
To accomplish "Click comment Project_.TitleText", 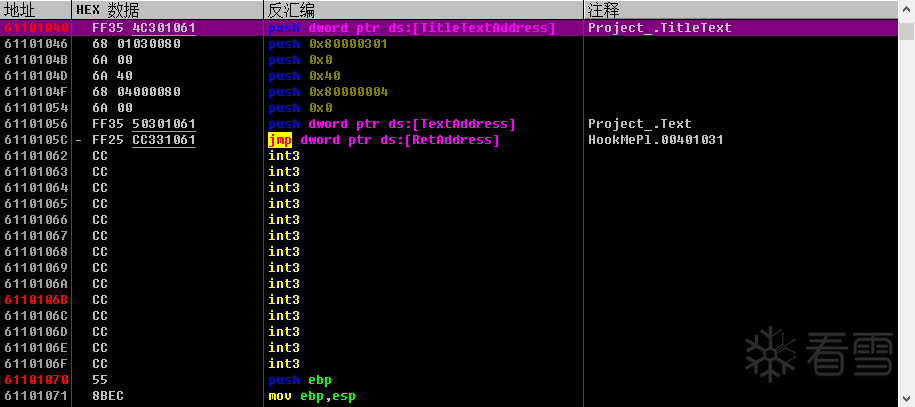I will [x=660, y=28].
